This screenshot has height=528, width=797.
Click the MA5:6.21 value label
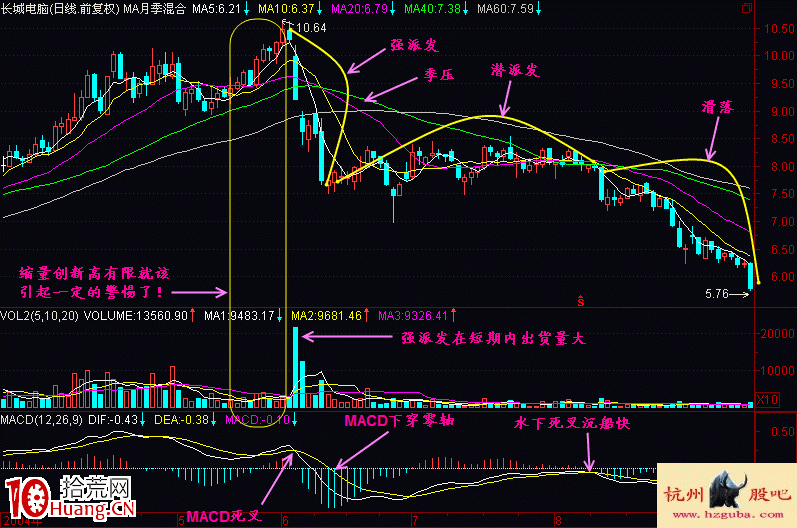point(216,8)
